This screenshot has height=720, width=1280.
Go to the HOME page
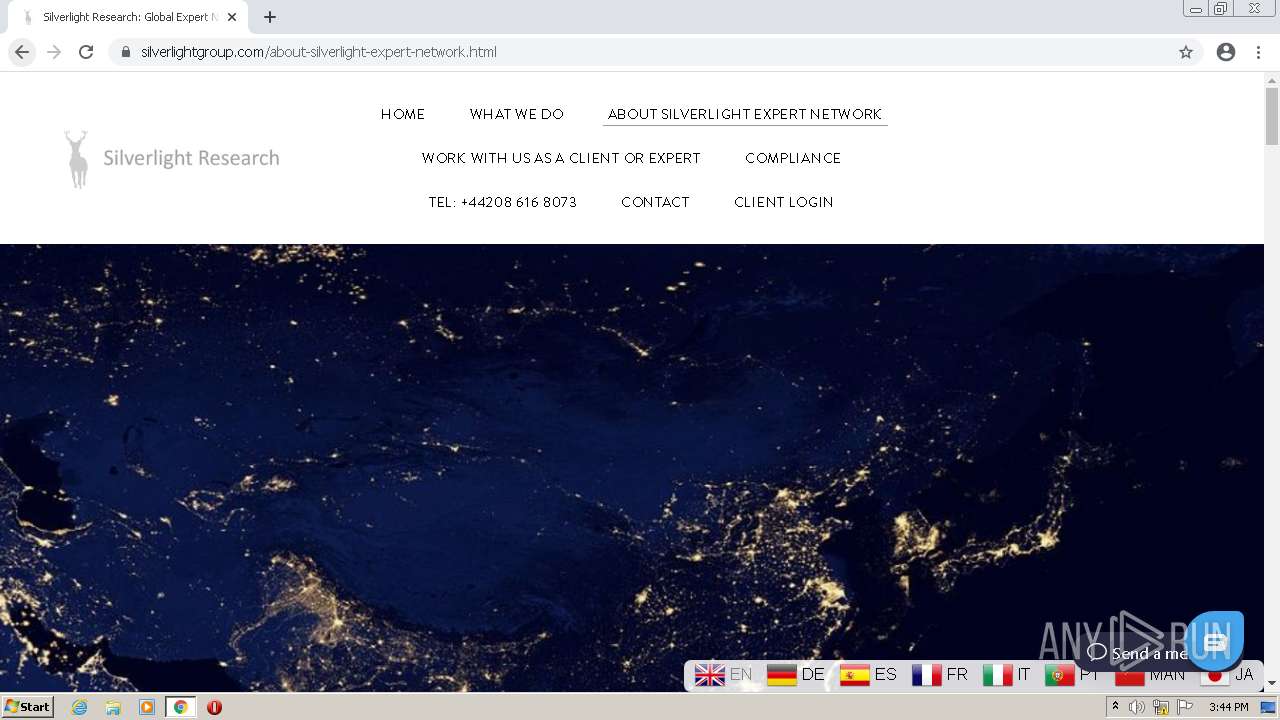pos(403,114)
